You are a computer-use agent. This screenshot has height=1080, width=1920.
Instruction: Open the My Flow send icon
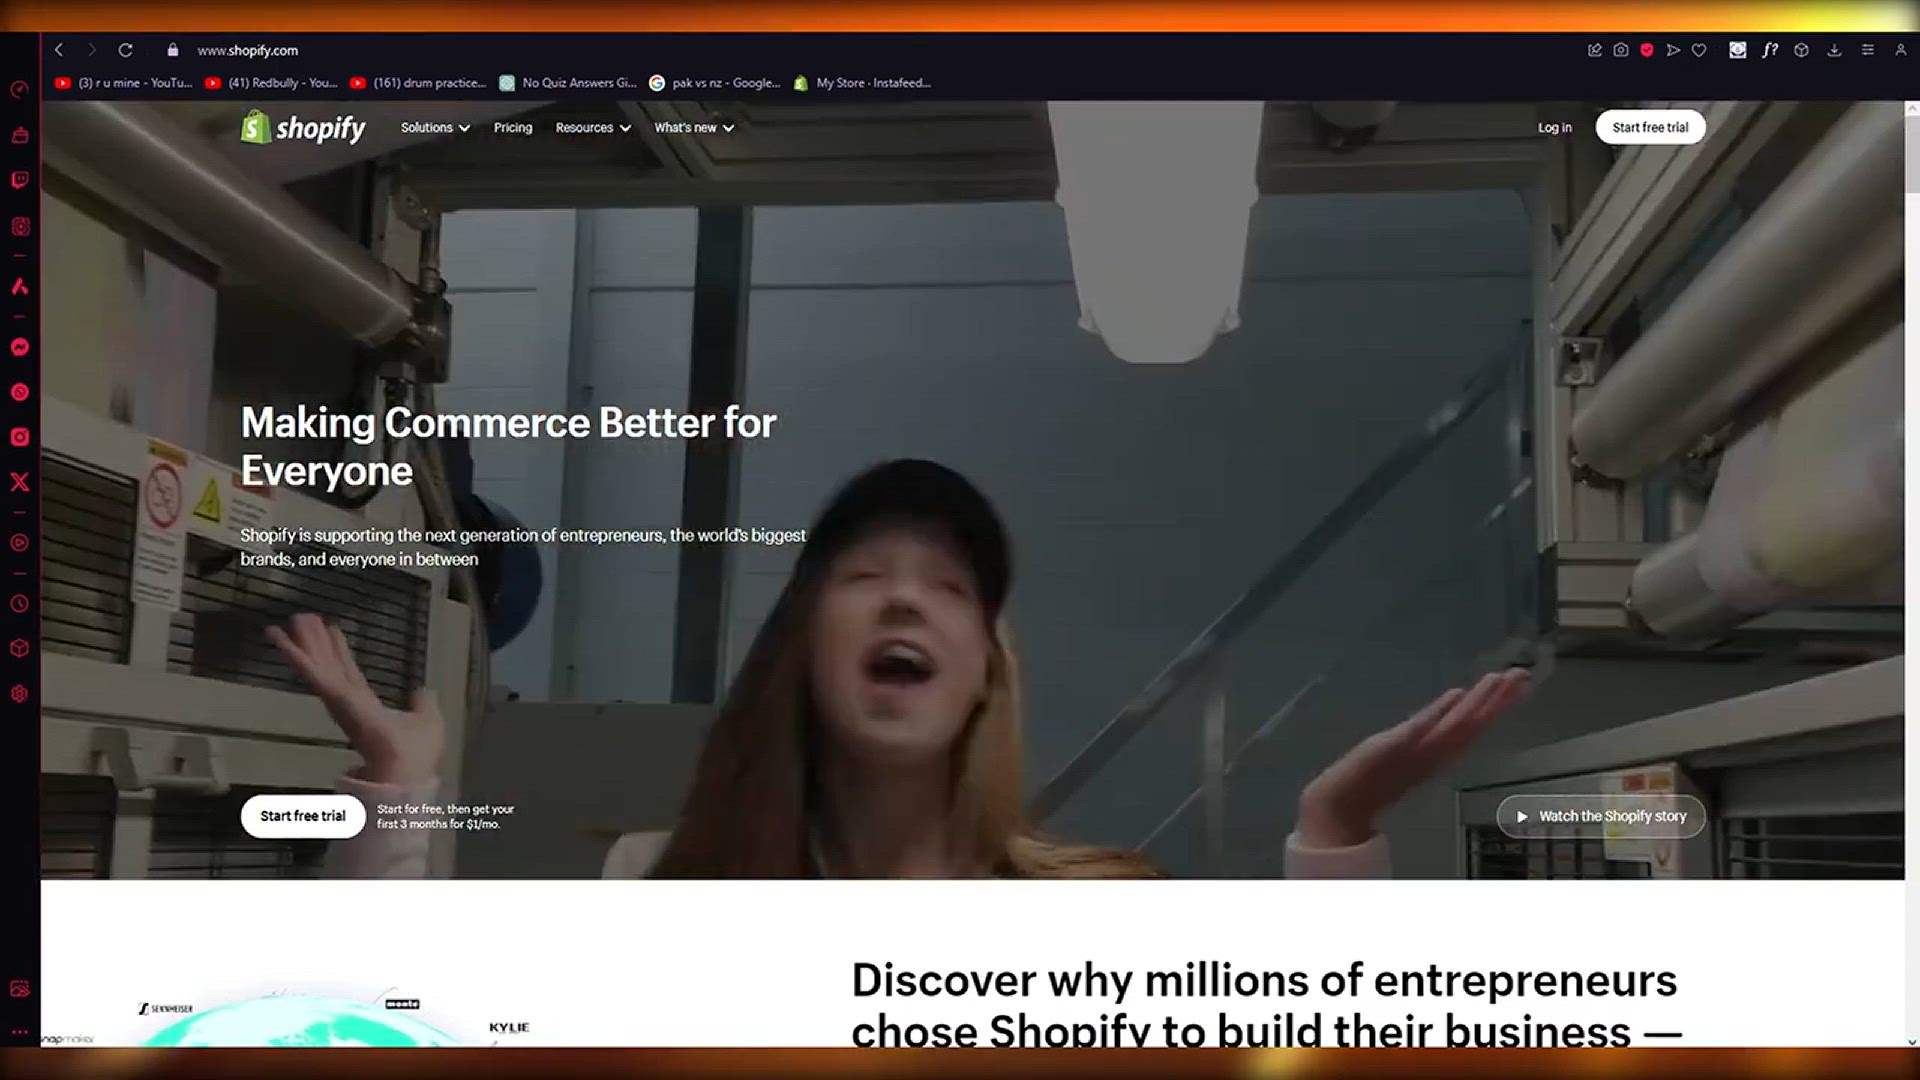(1673, 50)
